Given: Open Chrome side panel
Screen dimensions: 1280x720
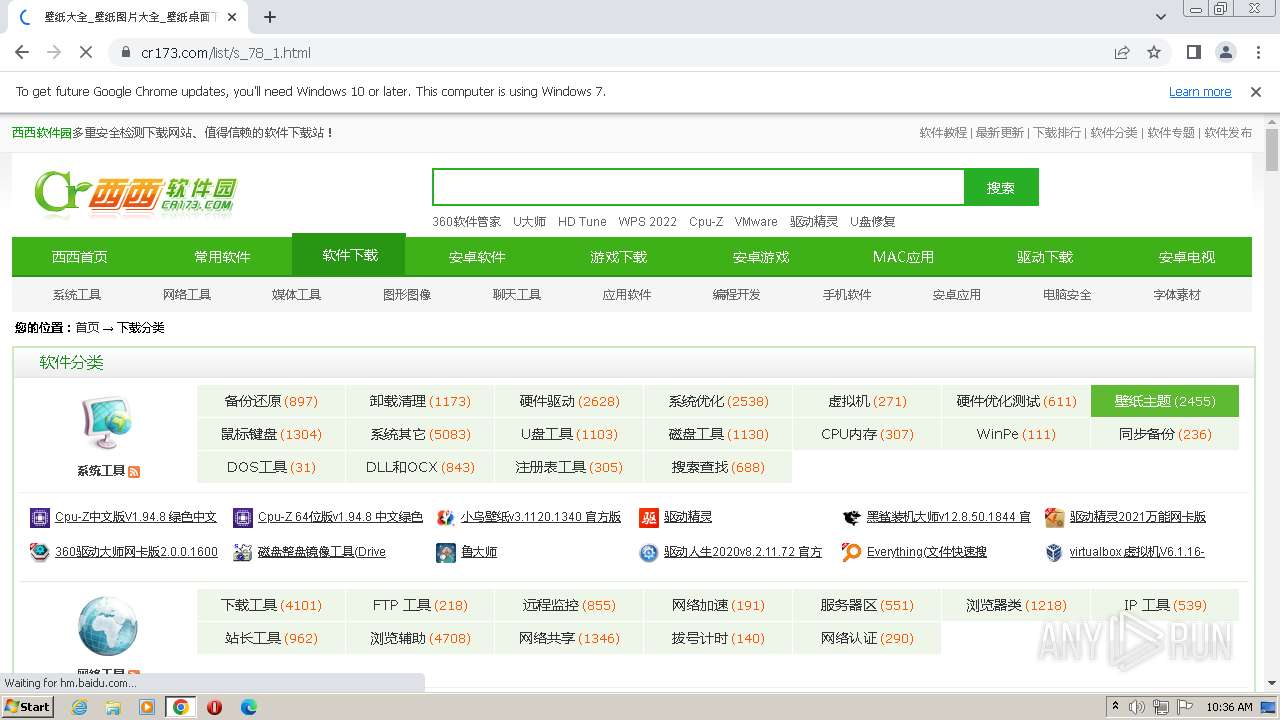Looking at the screenshot, I should click(1193, 52).
